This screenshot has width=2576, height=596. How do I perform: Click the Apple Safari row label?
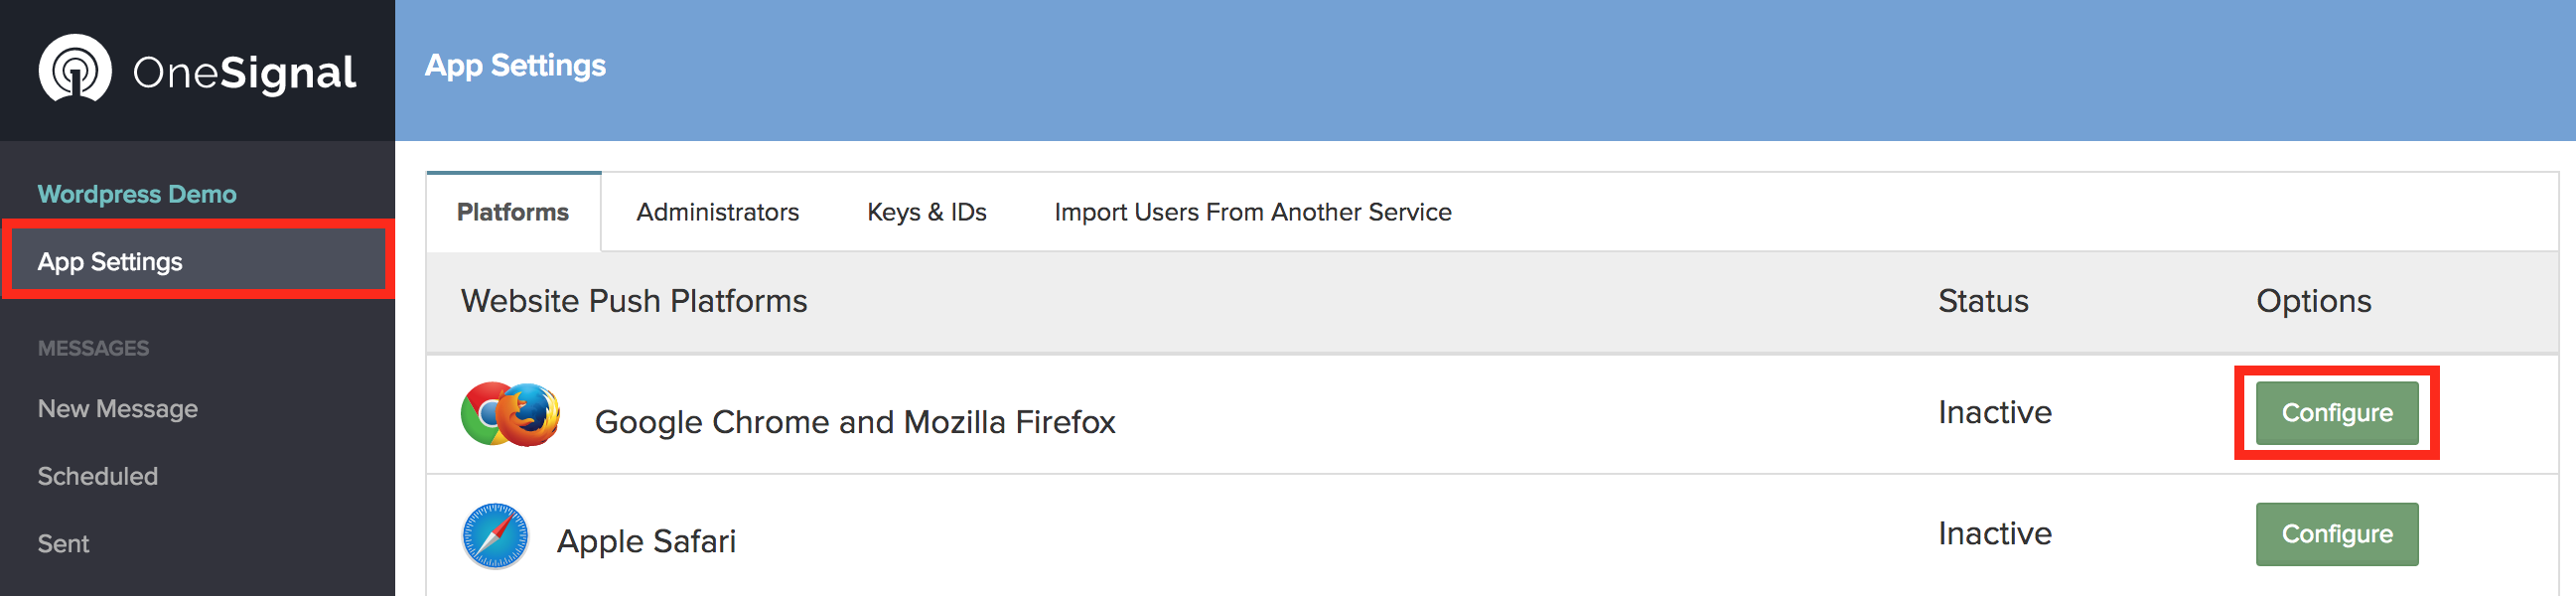pos(646,541)
